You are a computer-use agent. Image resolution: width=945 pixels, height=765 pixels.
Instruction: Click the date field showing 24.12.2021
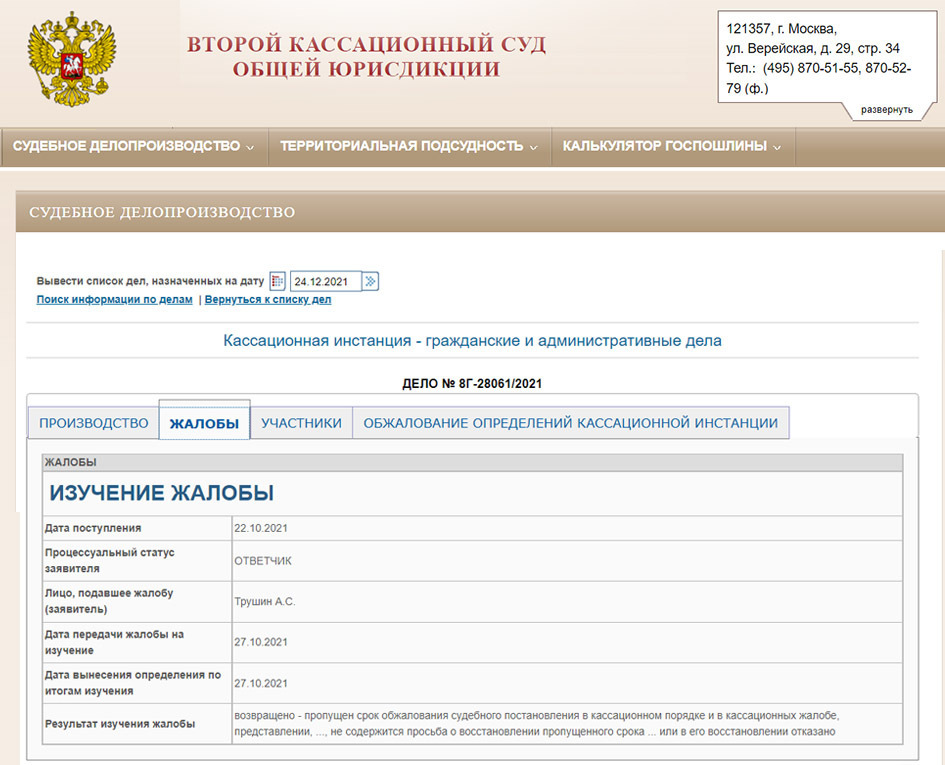pos(325,282)
